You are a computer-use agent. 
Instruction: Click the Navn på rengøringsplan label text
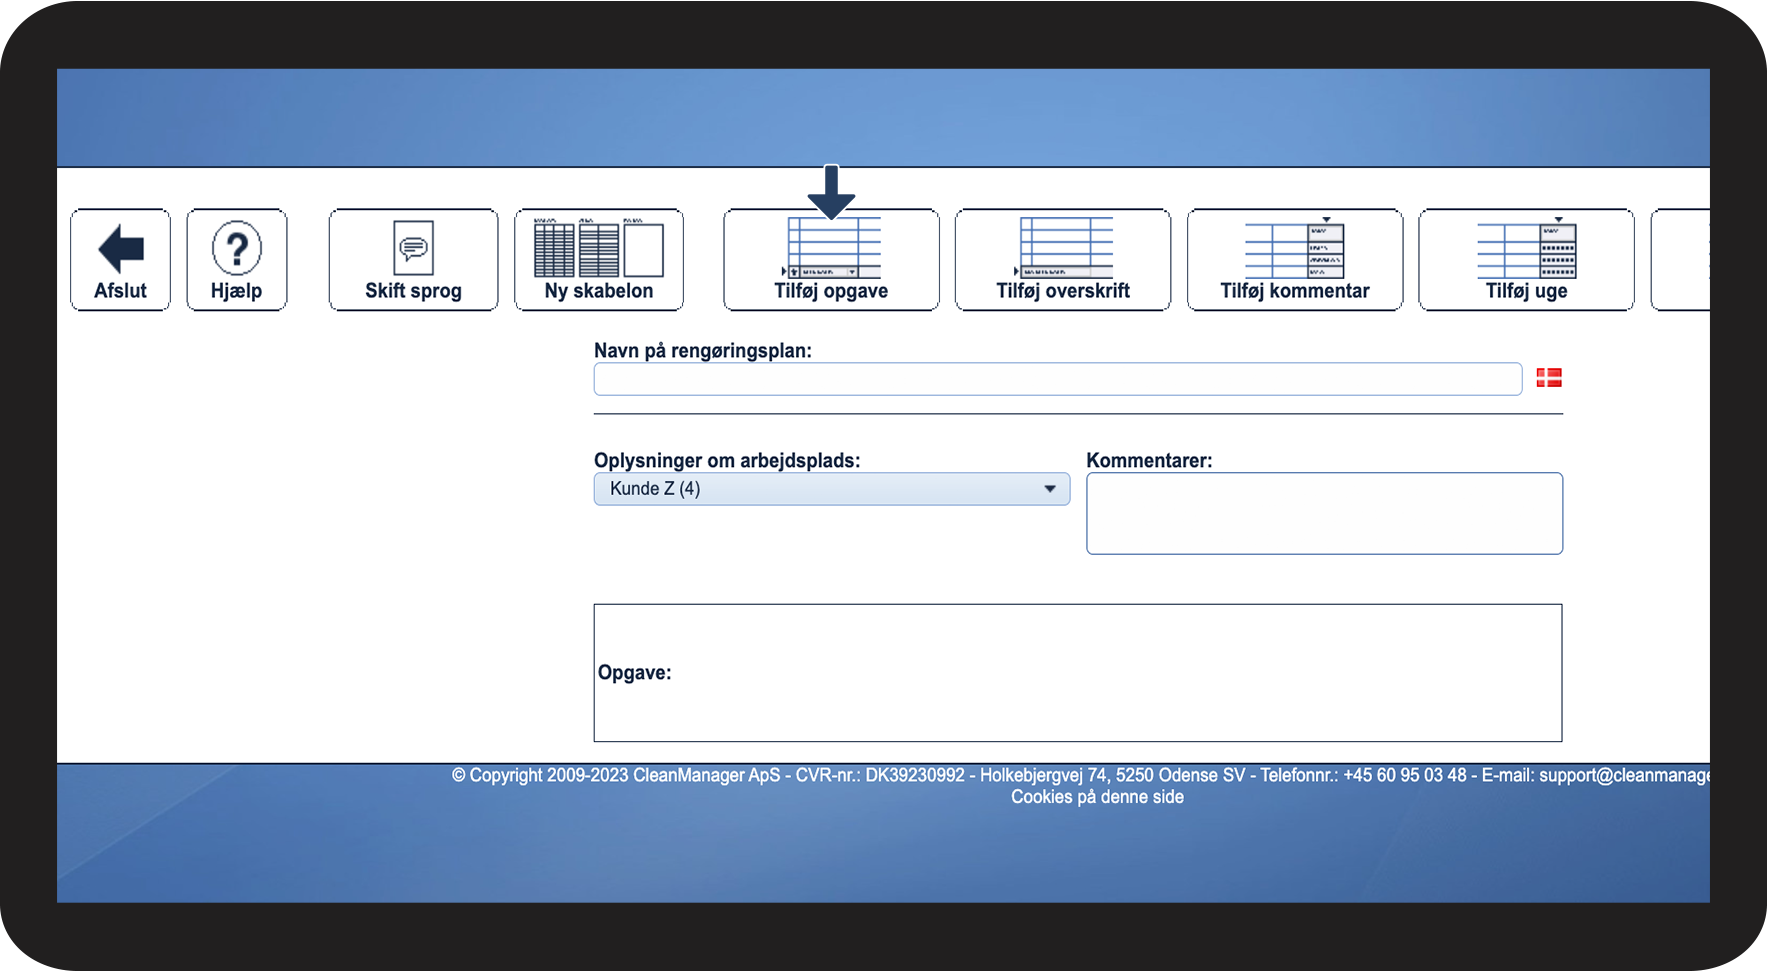click(x=703, y=351)
